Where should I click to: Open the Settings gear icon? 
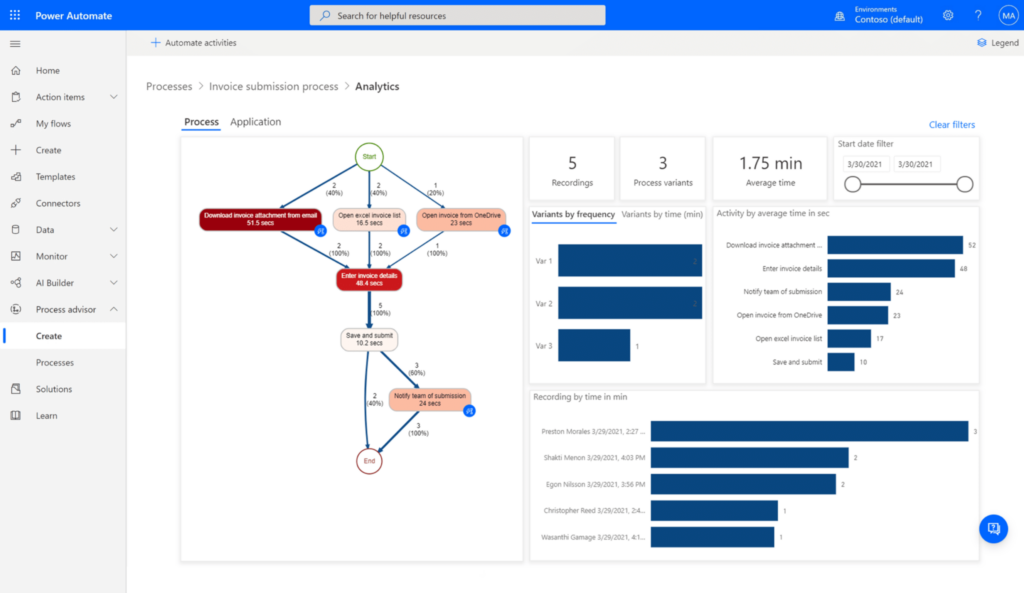tap(948, 15)
